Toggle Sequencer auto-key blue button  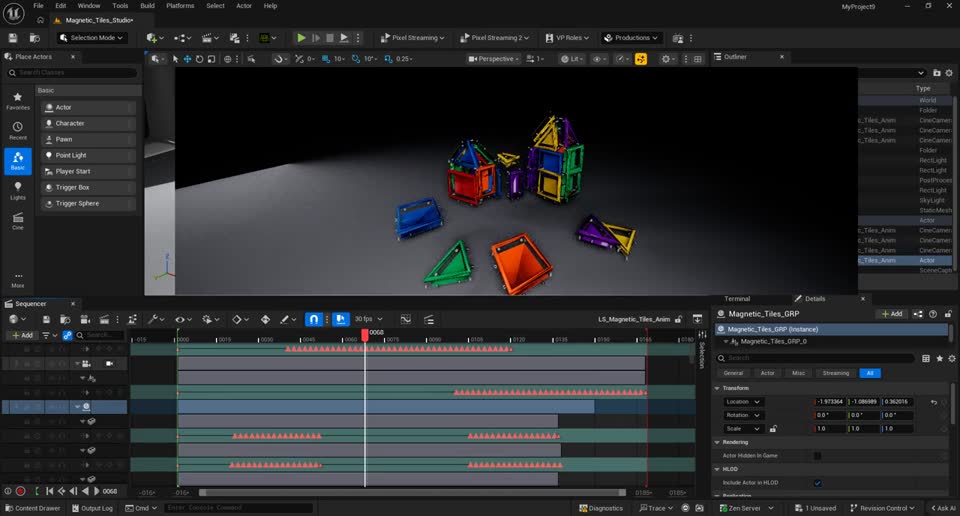coord(341,320)
